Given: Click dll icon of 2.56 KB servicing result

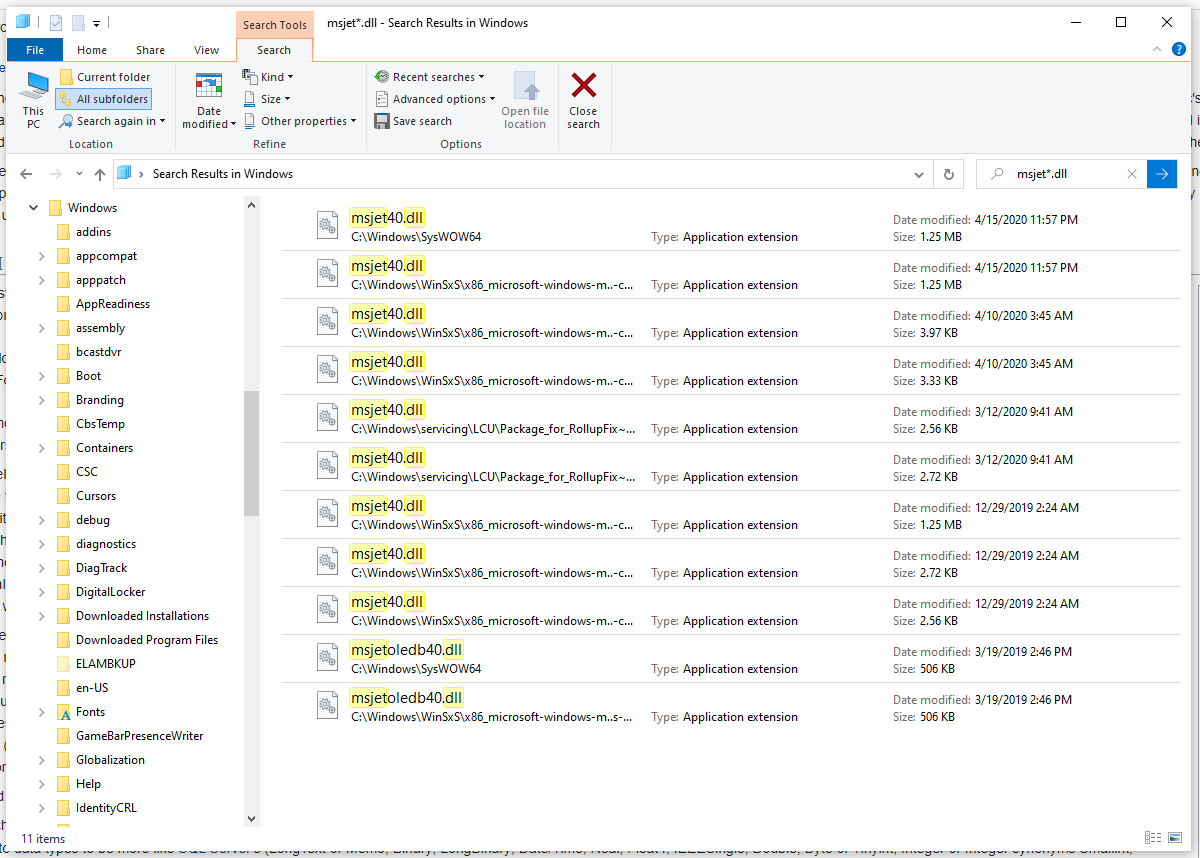Looking at the screenshot, I should click(328, 418).
